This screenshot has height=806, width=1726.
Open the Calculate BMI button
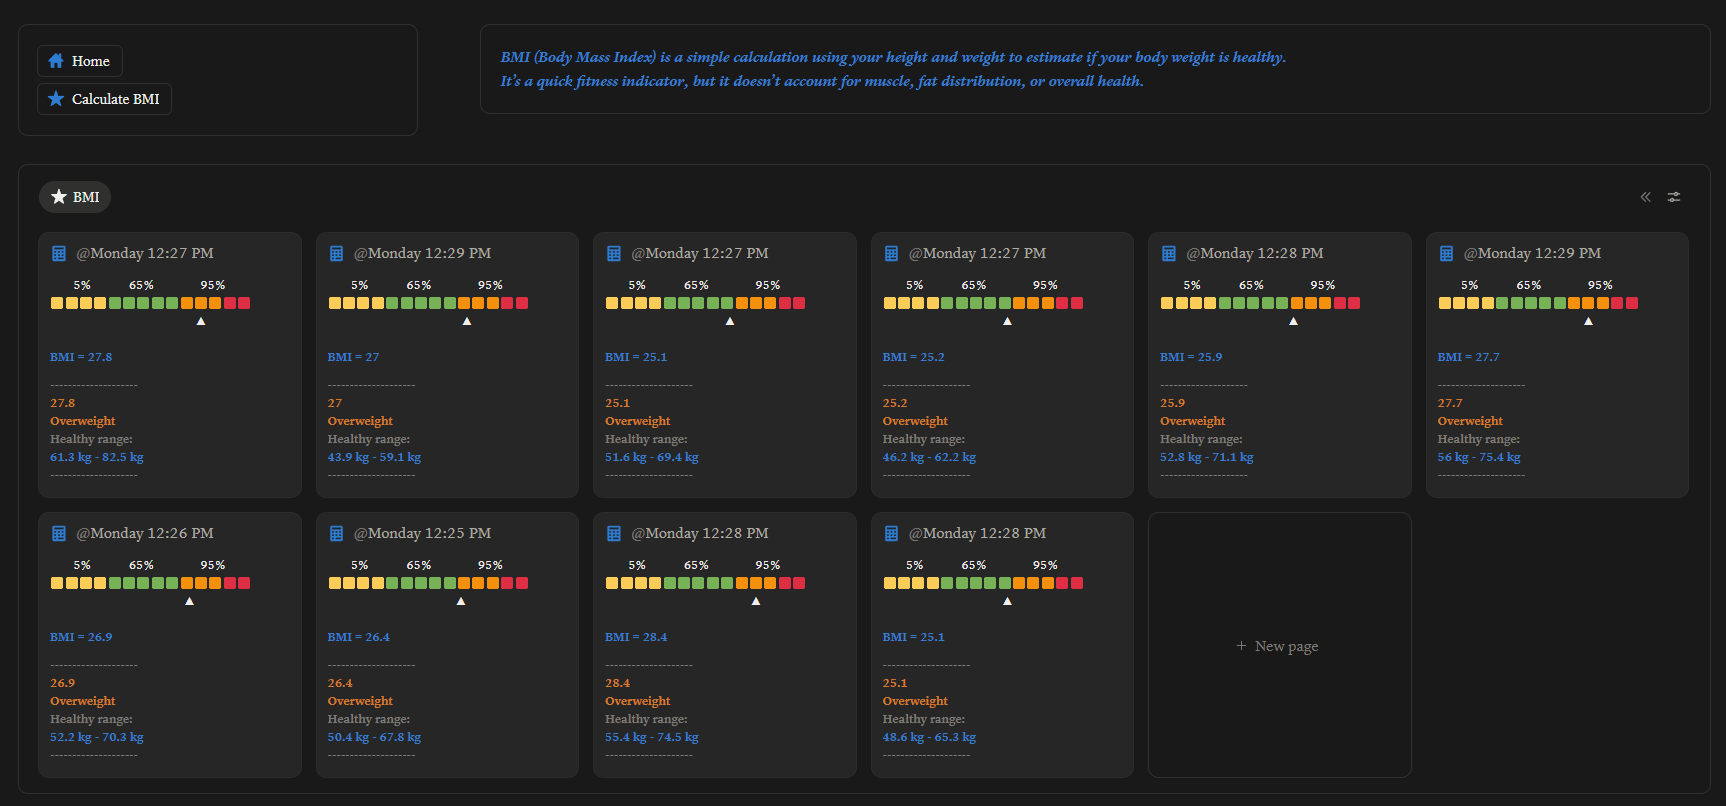(104, 99)
